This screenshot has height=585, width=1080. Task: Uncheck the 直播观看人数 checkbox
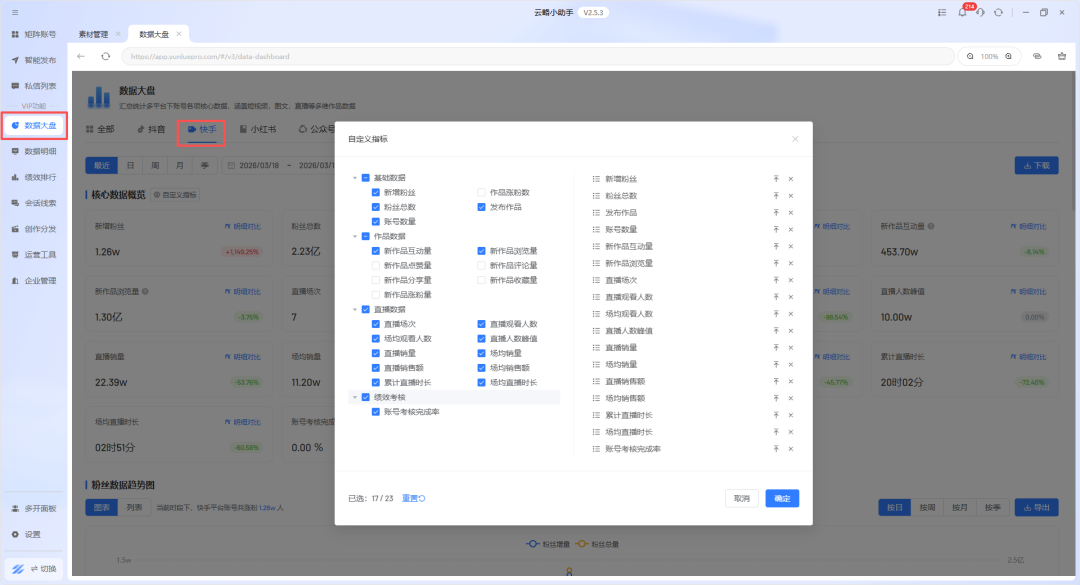point(482,324)
